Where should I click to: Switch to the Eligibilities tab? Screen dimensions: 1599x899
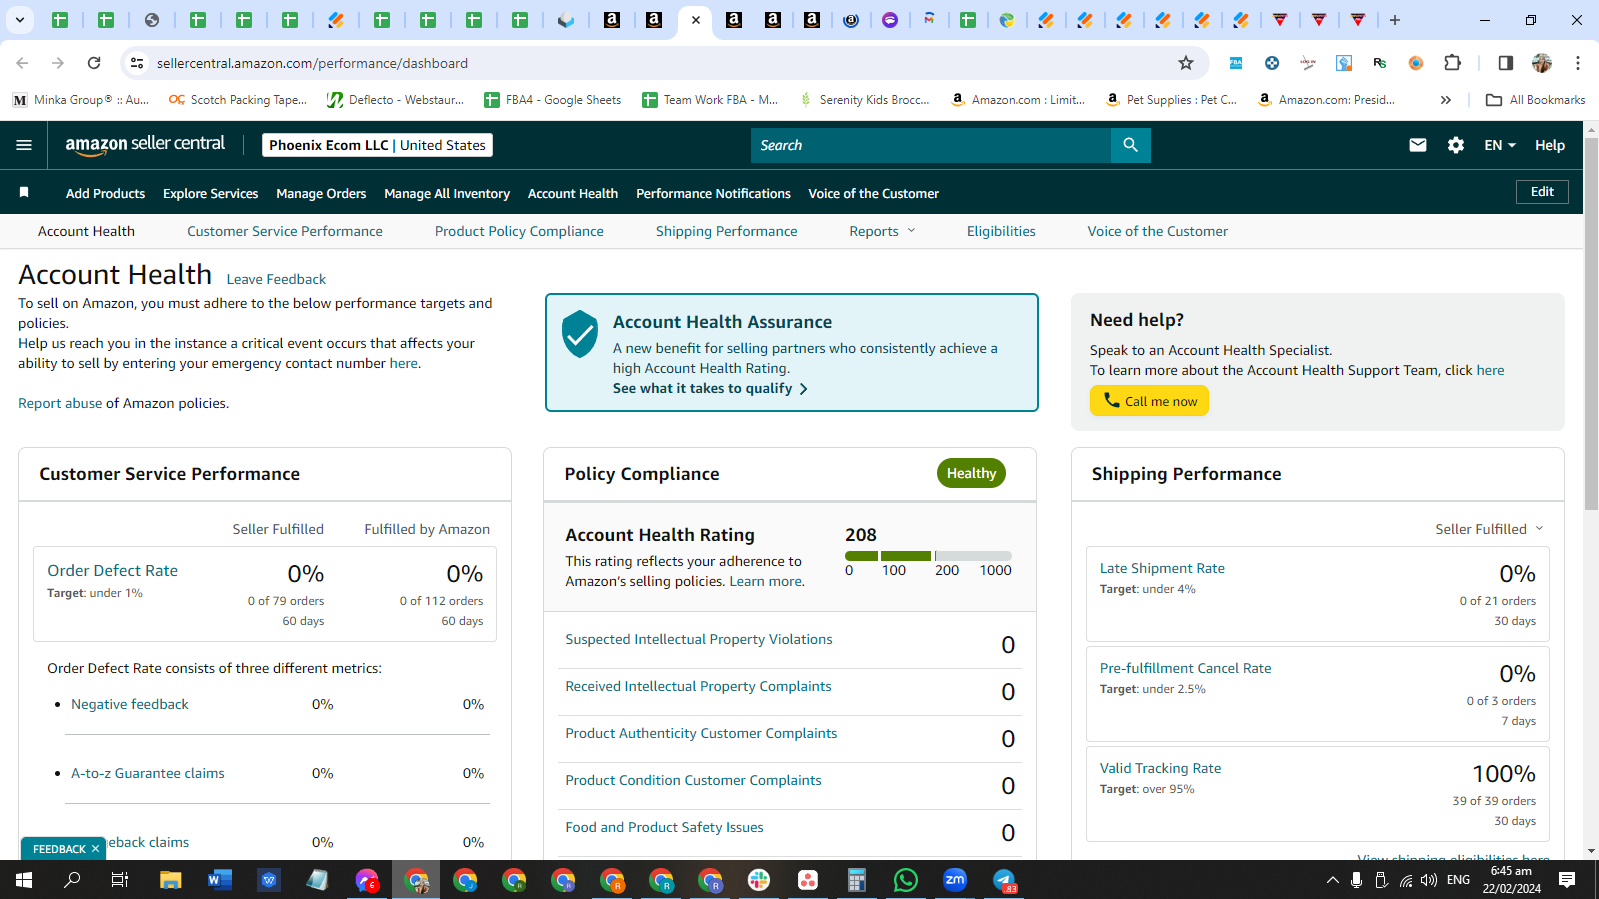click(x=1001, y=231)
